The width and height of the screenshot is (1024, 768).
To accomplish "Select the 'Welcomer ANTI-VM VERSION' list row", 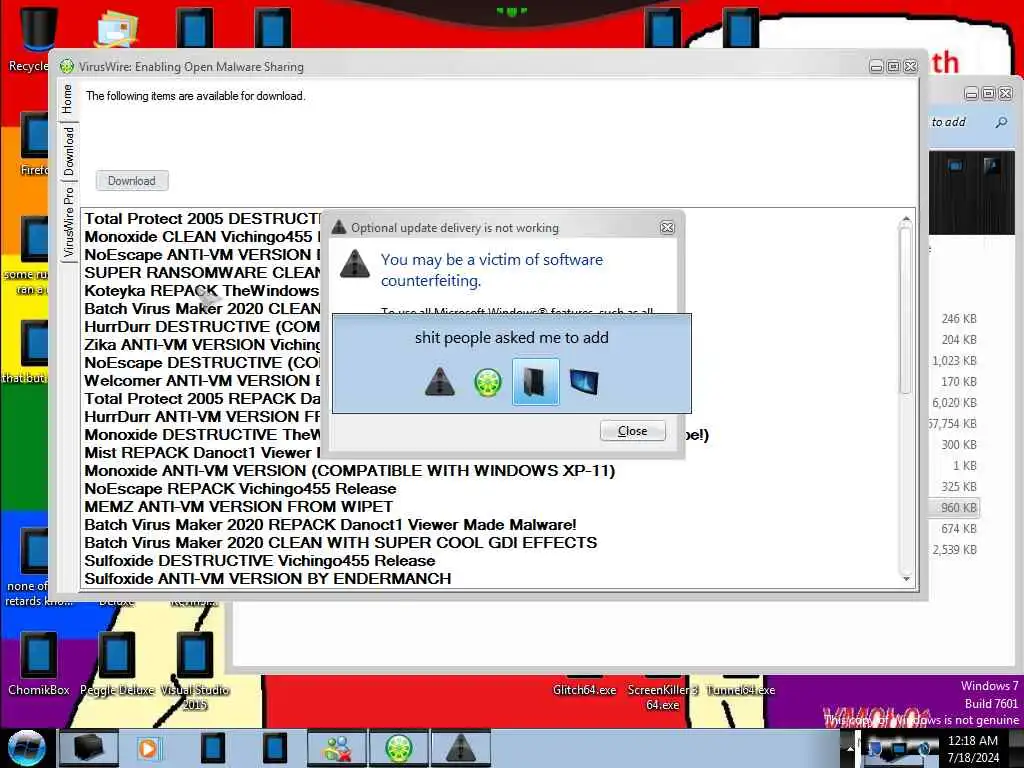I will pyautogui.click(x=202, y=381).
